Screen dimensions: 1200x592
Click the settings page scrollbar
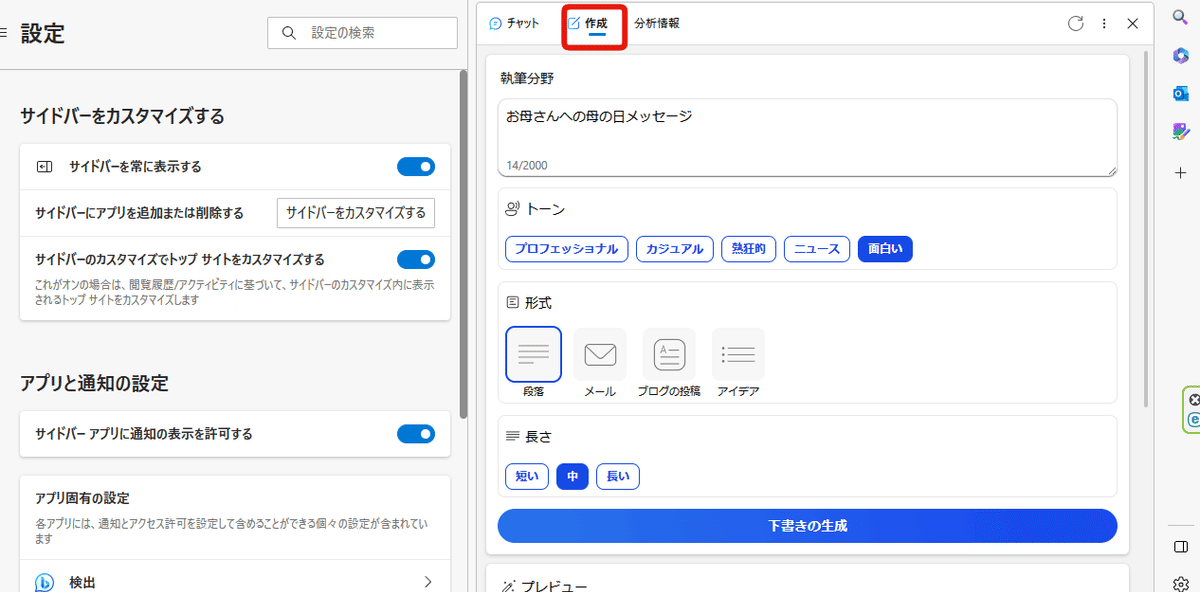[x=463, y=243]
